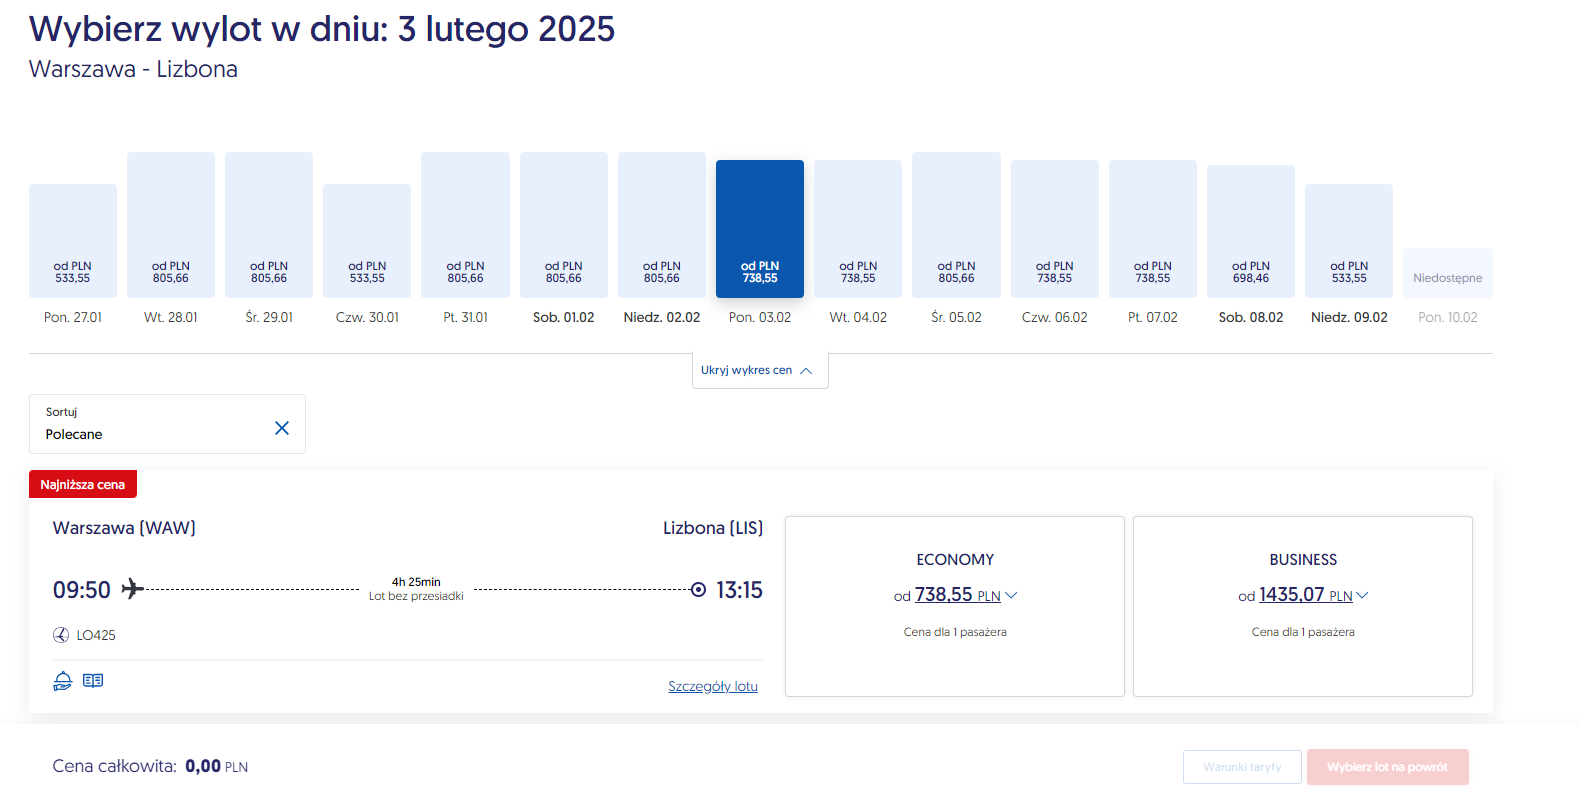Clear the Polecane sort with the X icon

point(282,428)
